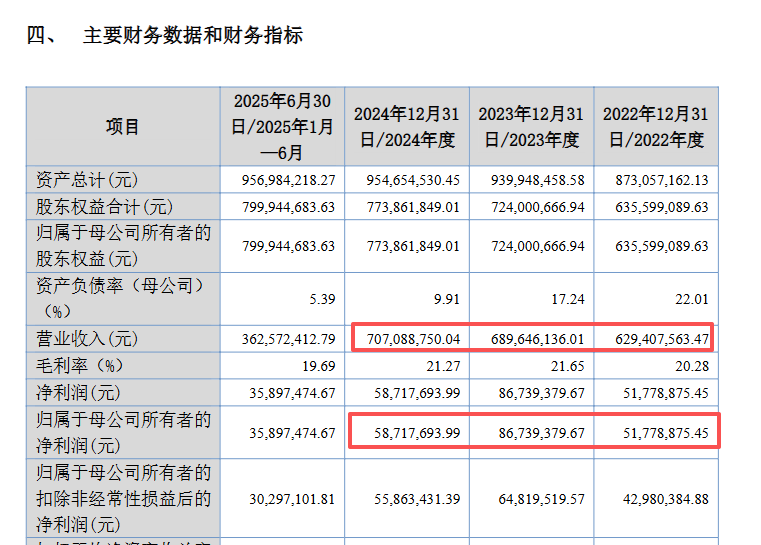The width and height of the screenshot is (761, 545).
Task: Select the 2024年12月31日/2024年度 column header
Action: pyautogui.click(x=406, y=127)
